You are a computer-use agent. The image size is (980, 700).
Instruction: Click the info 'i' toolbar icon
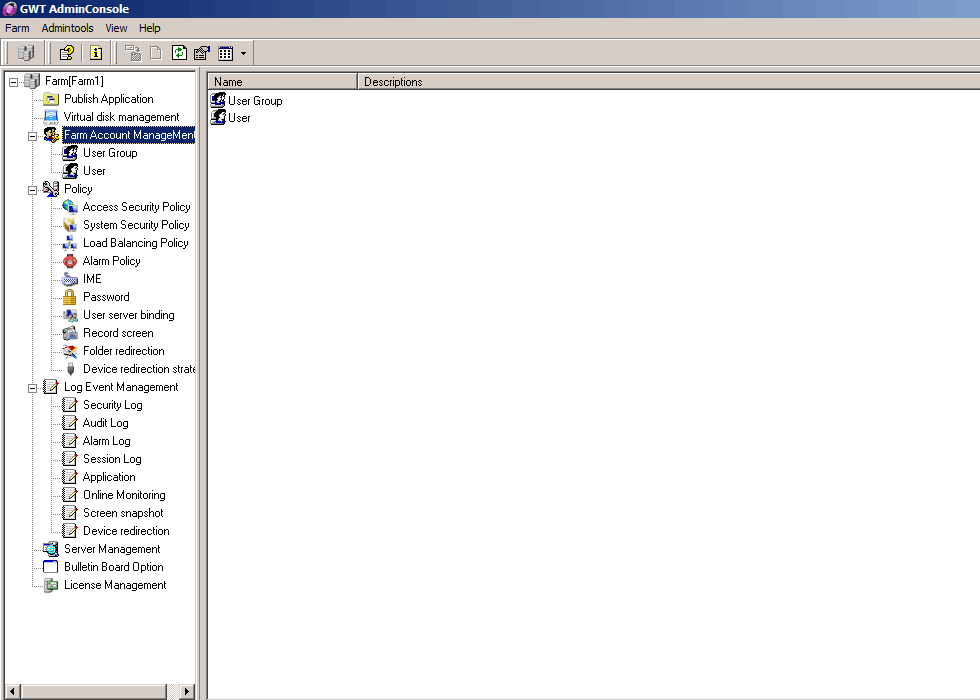click(x=96, y=53)
